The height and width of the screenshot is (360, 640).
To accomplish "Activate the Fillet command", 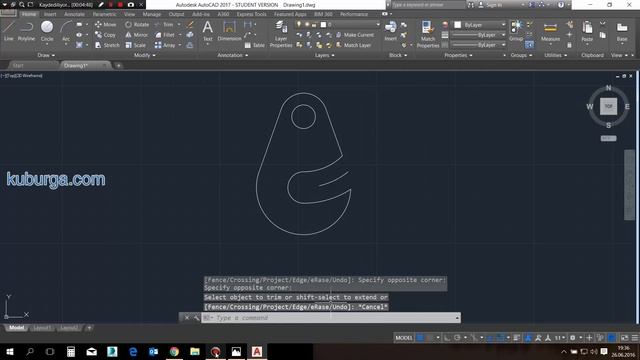I will pyautogui.click(x=165, y=35).
